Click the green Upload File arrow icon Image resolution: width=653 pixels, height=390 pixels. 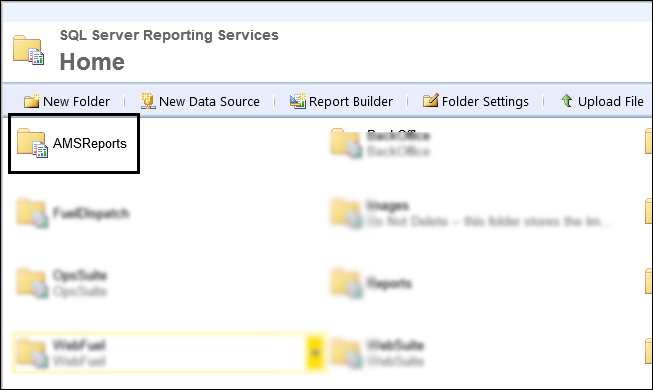tap(566, 100)
